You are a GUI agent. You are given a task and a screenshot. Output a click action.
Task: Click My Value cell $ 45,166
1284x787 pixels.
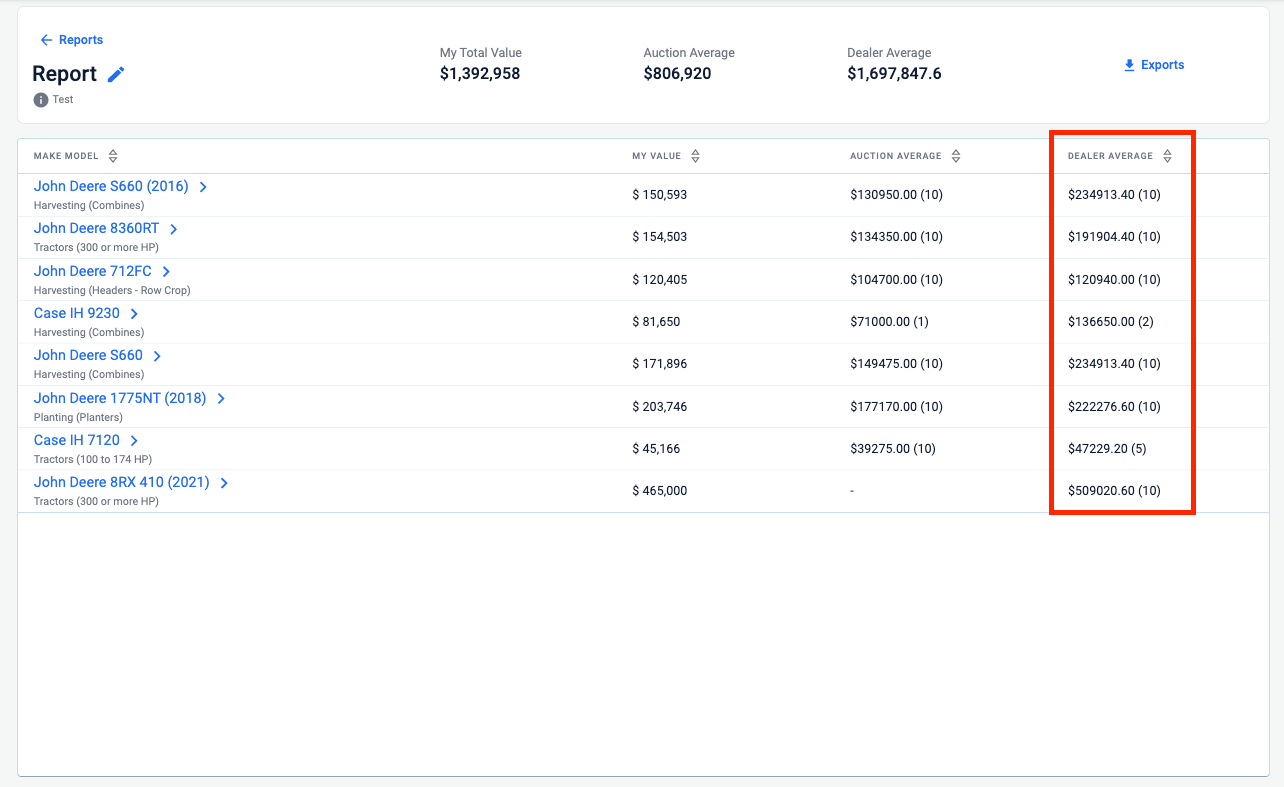click(x=656, y=449)
